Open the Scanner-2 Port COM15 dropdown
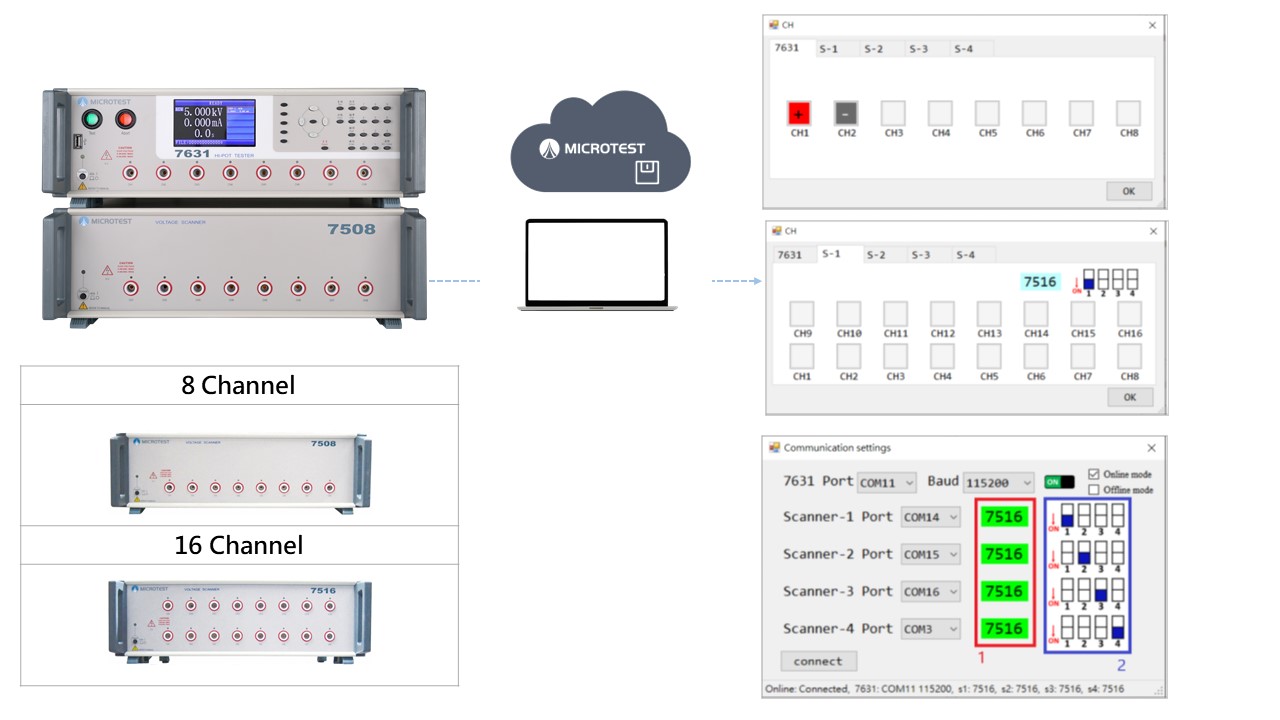 [930, 554]
